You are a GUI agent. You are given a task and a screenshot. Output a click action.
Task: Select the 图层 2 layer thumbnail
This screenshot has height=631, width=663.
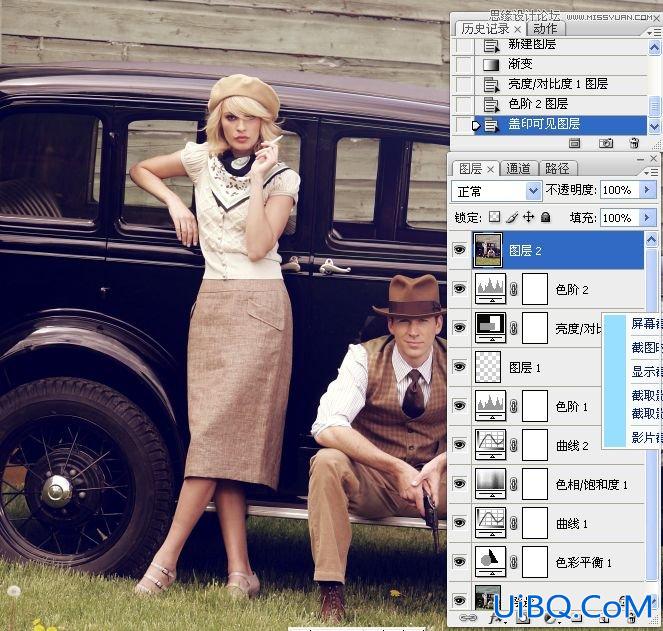pyautogui.click(x=488, y=250)
